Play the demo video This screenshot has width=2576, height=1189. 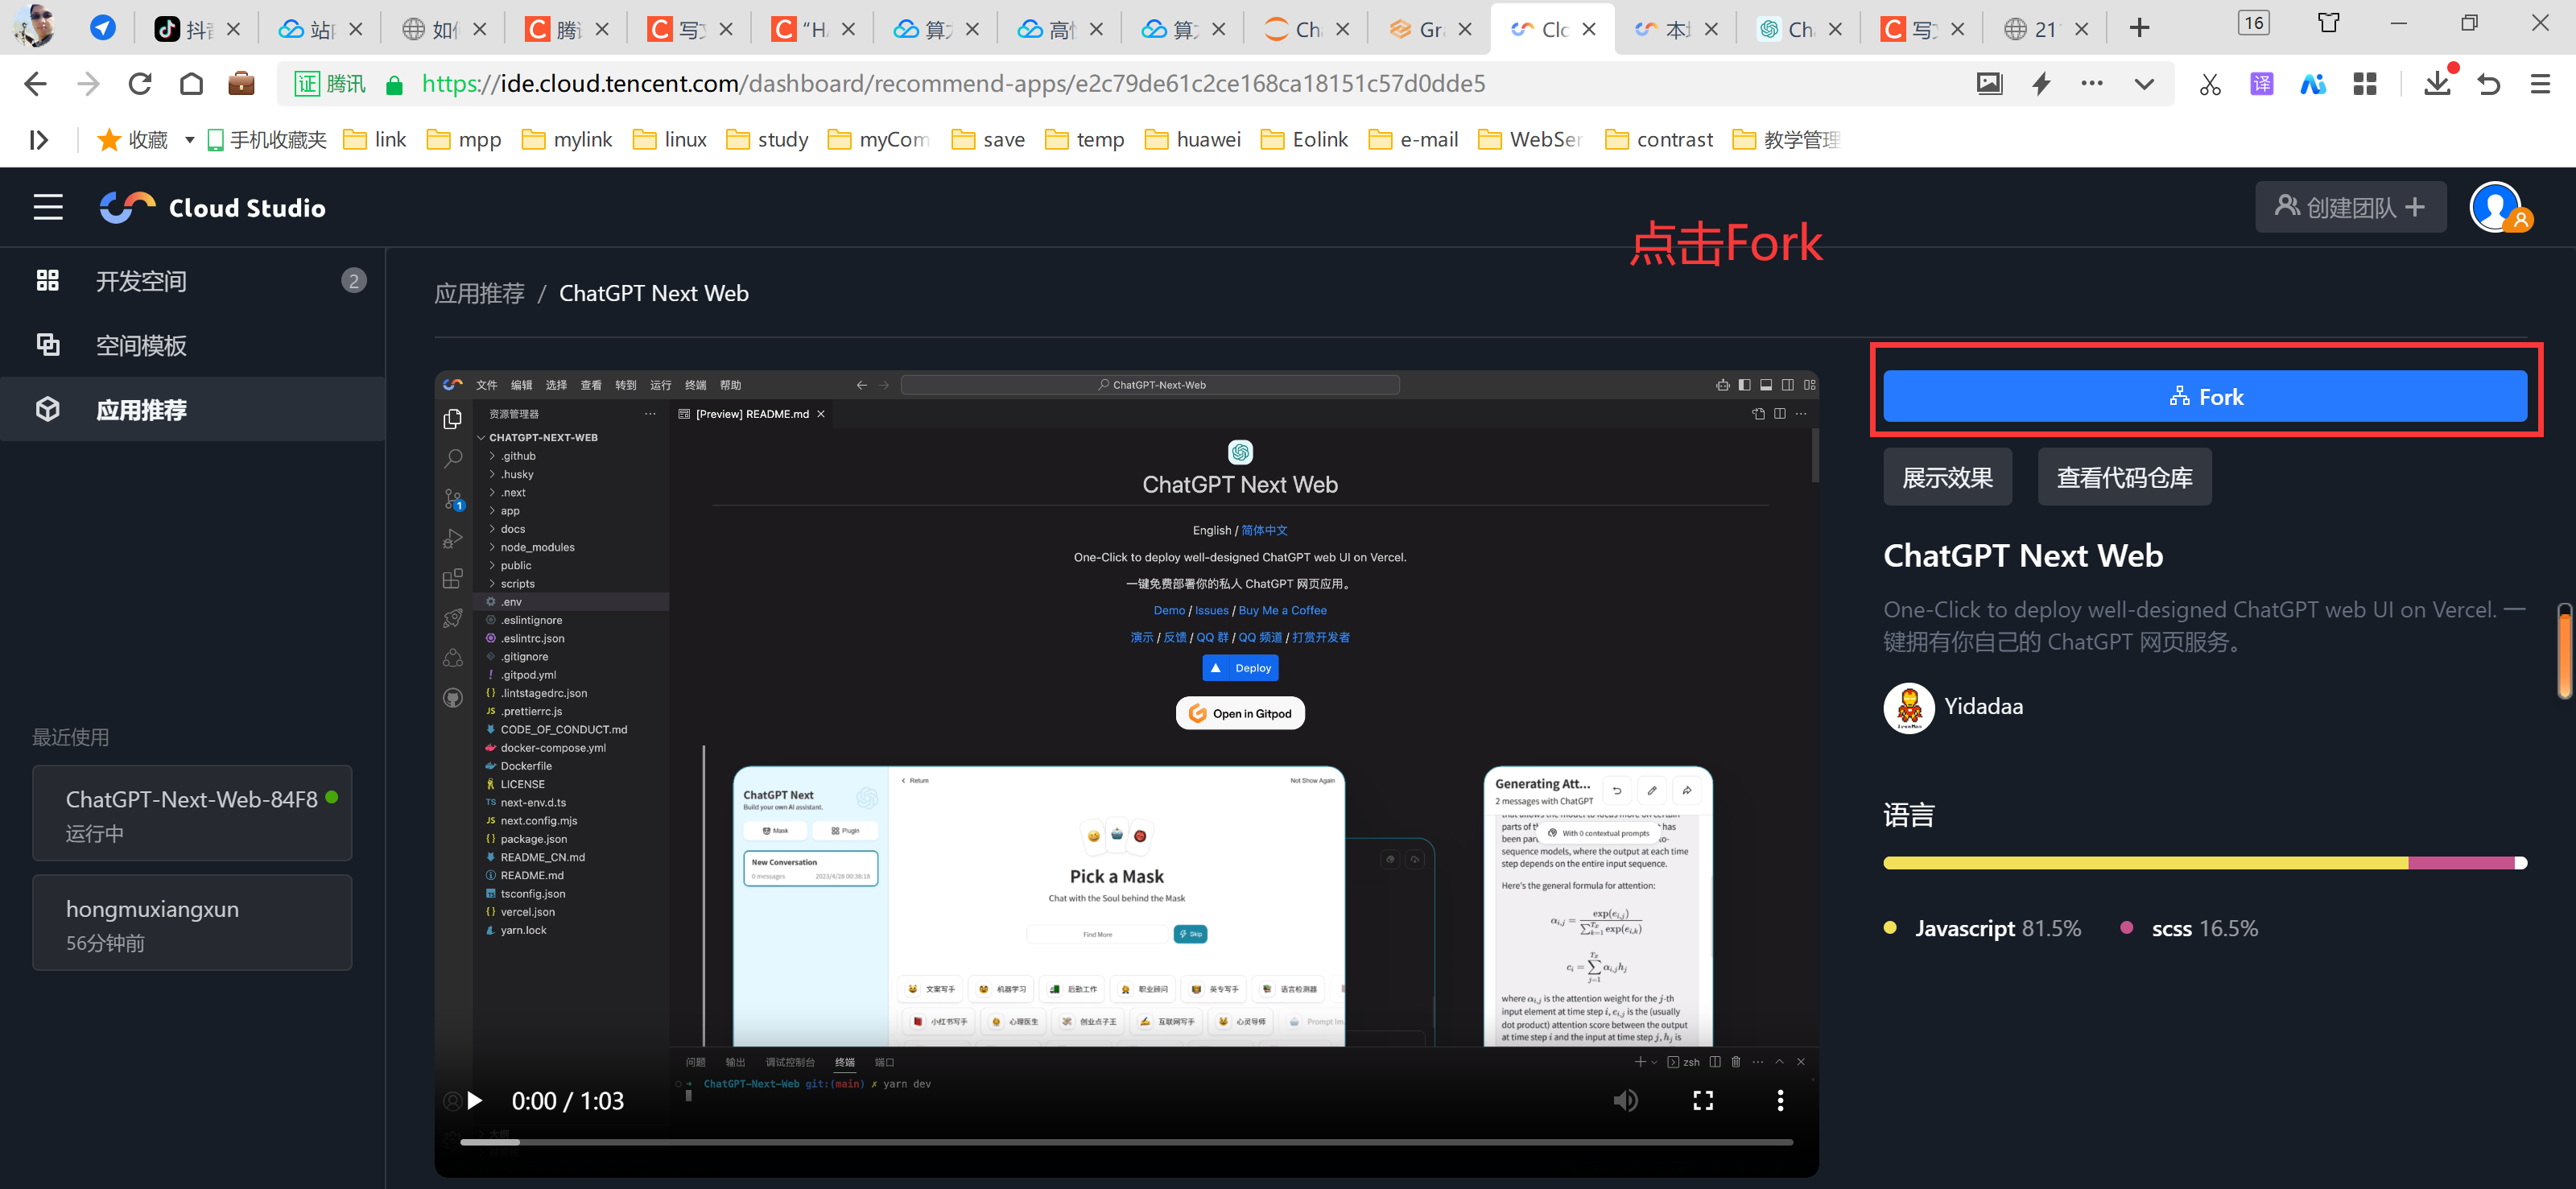(x=475, y=1101)
